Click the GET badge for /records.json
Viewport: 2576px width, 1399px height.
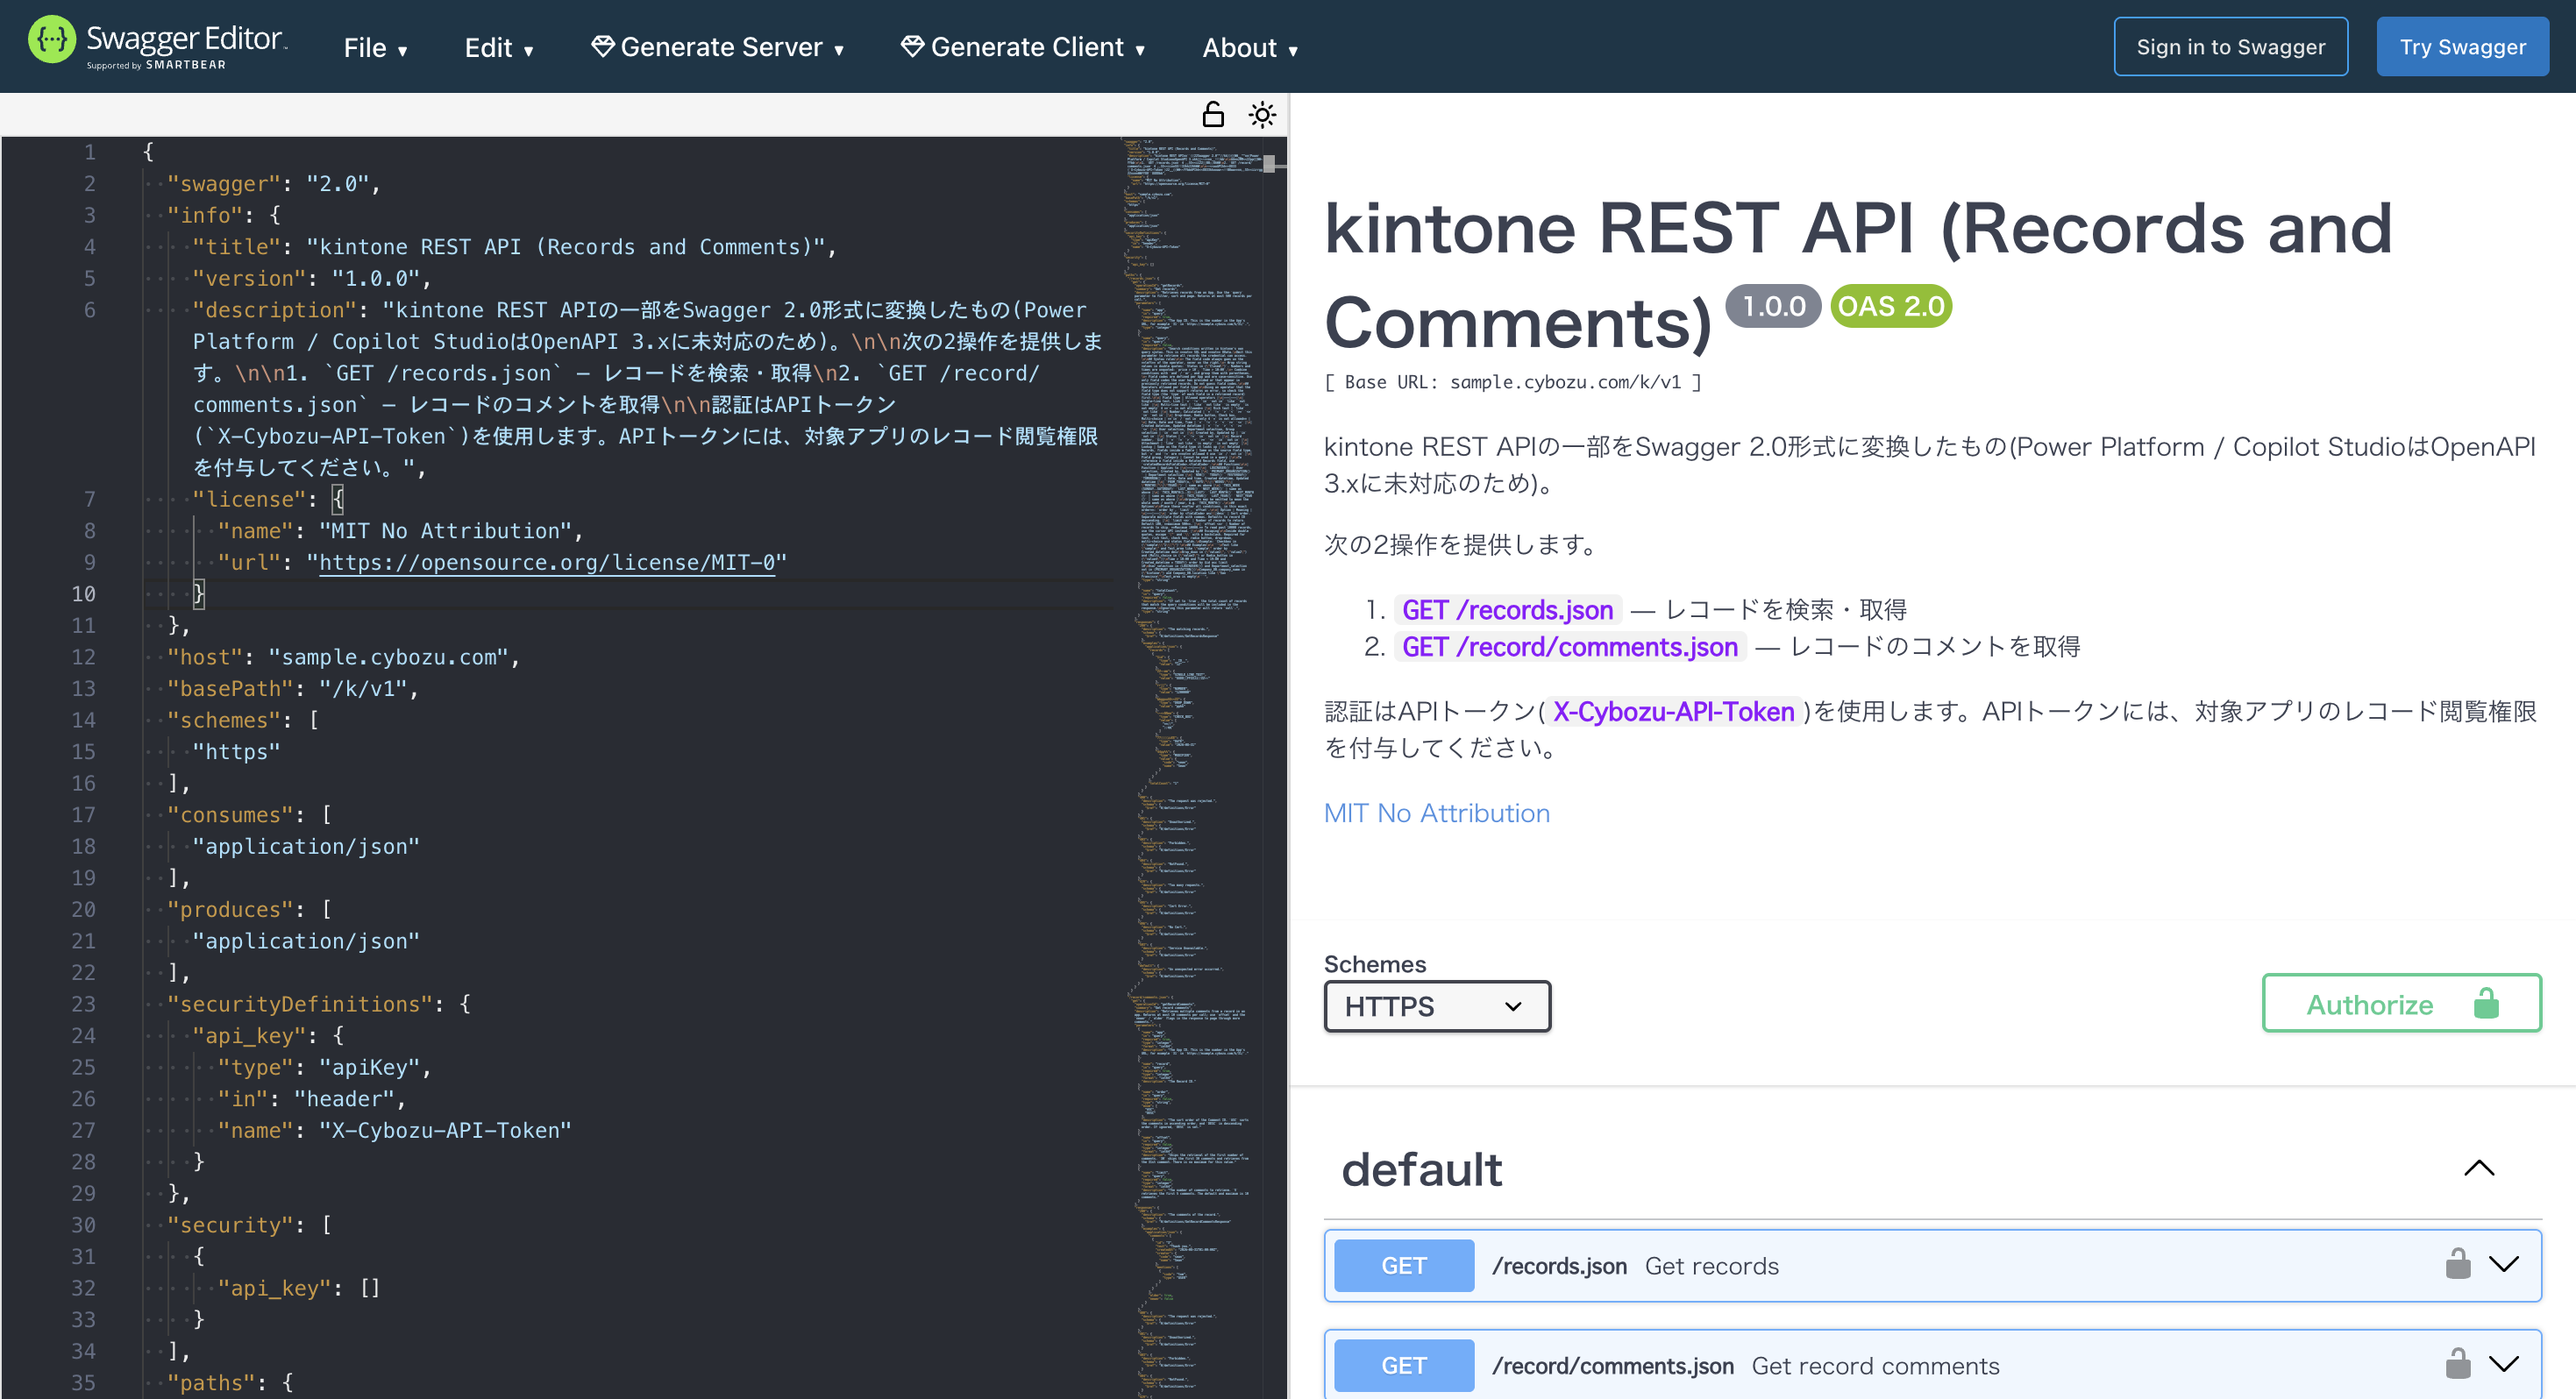[x=1403, y=1265]
